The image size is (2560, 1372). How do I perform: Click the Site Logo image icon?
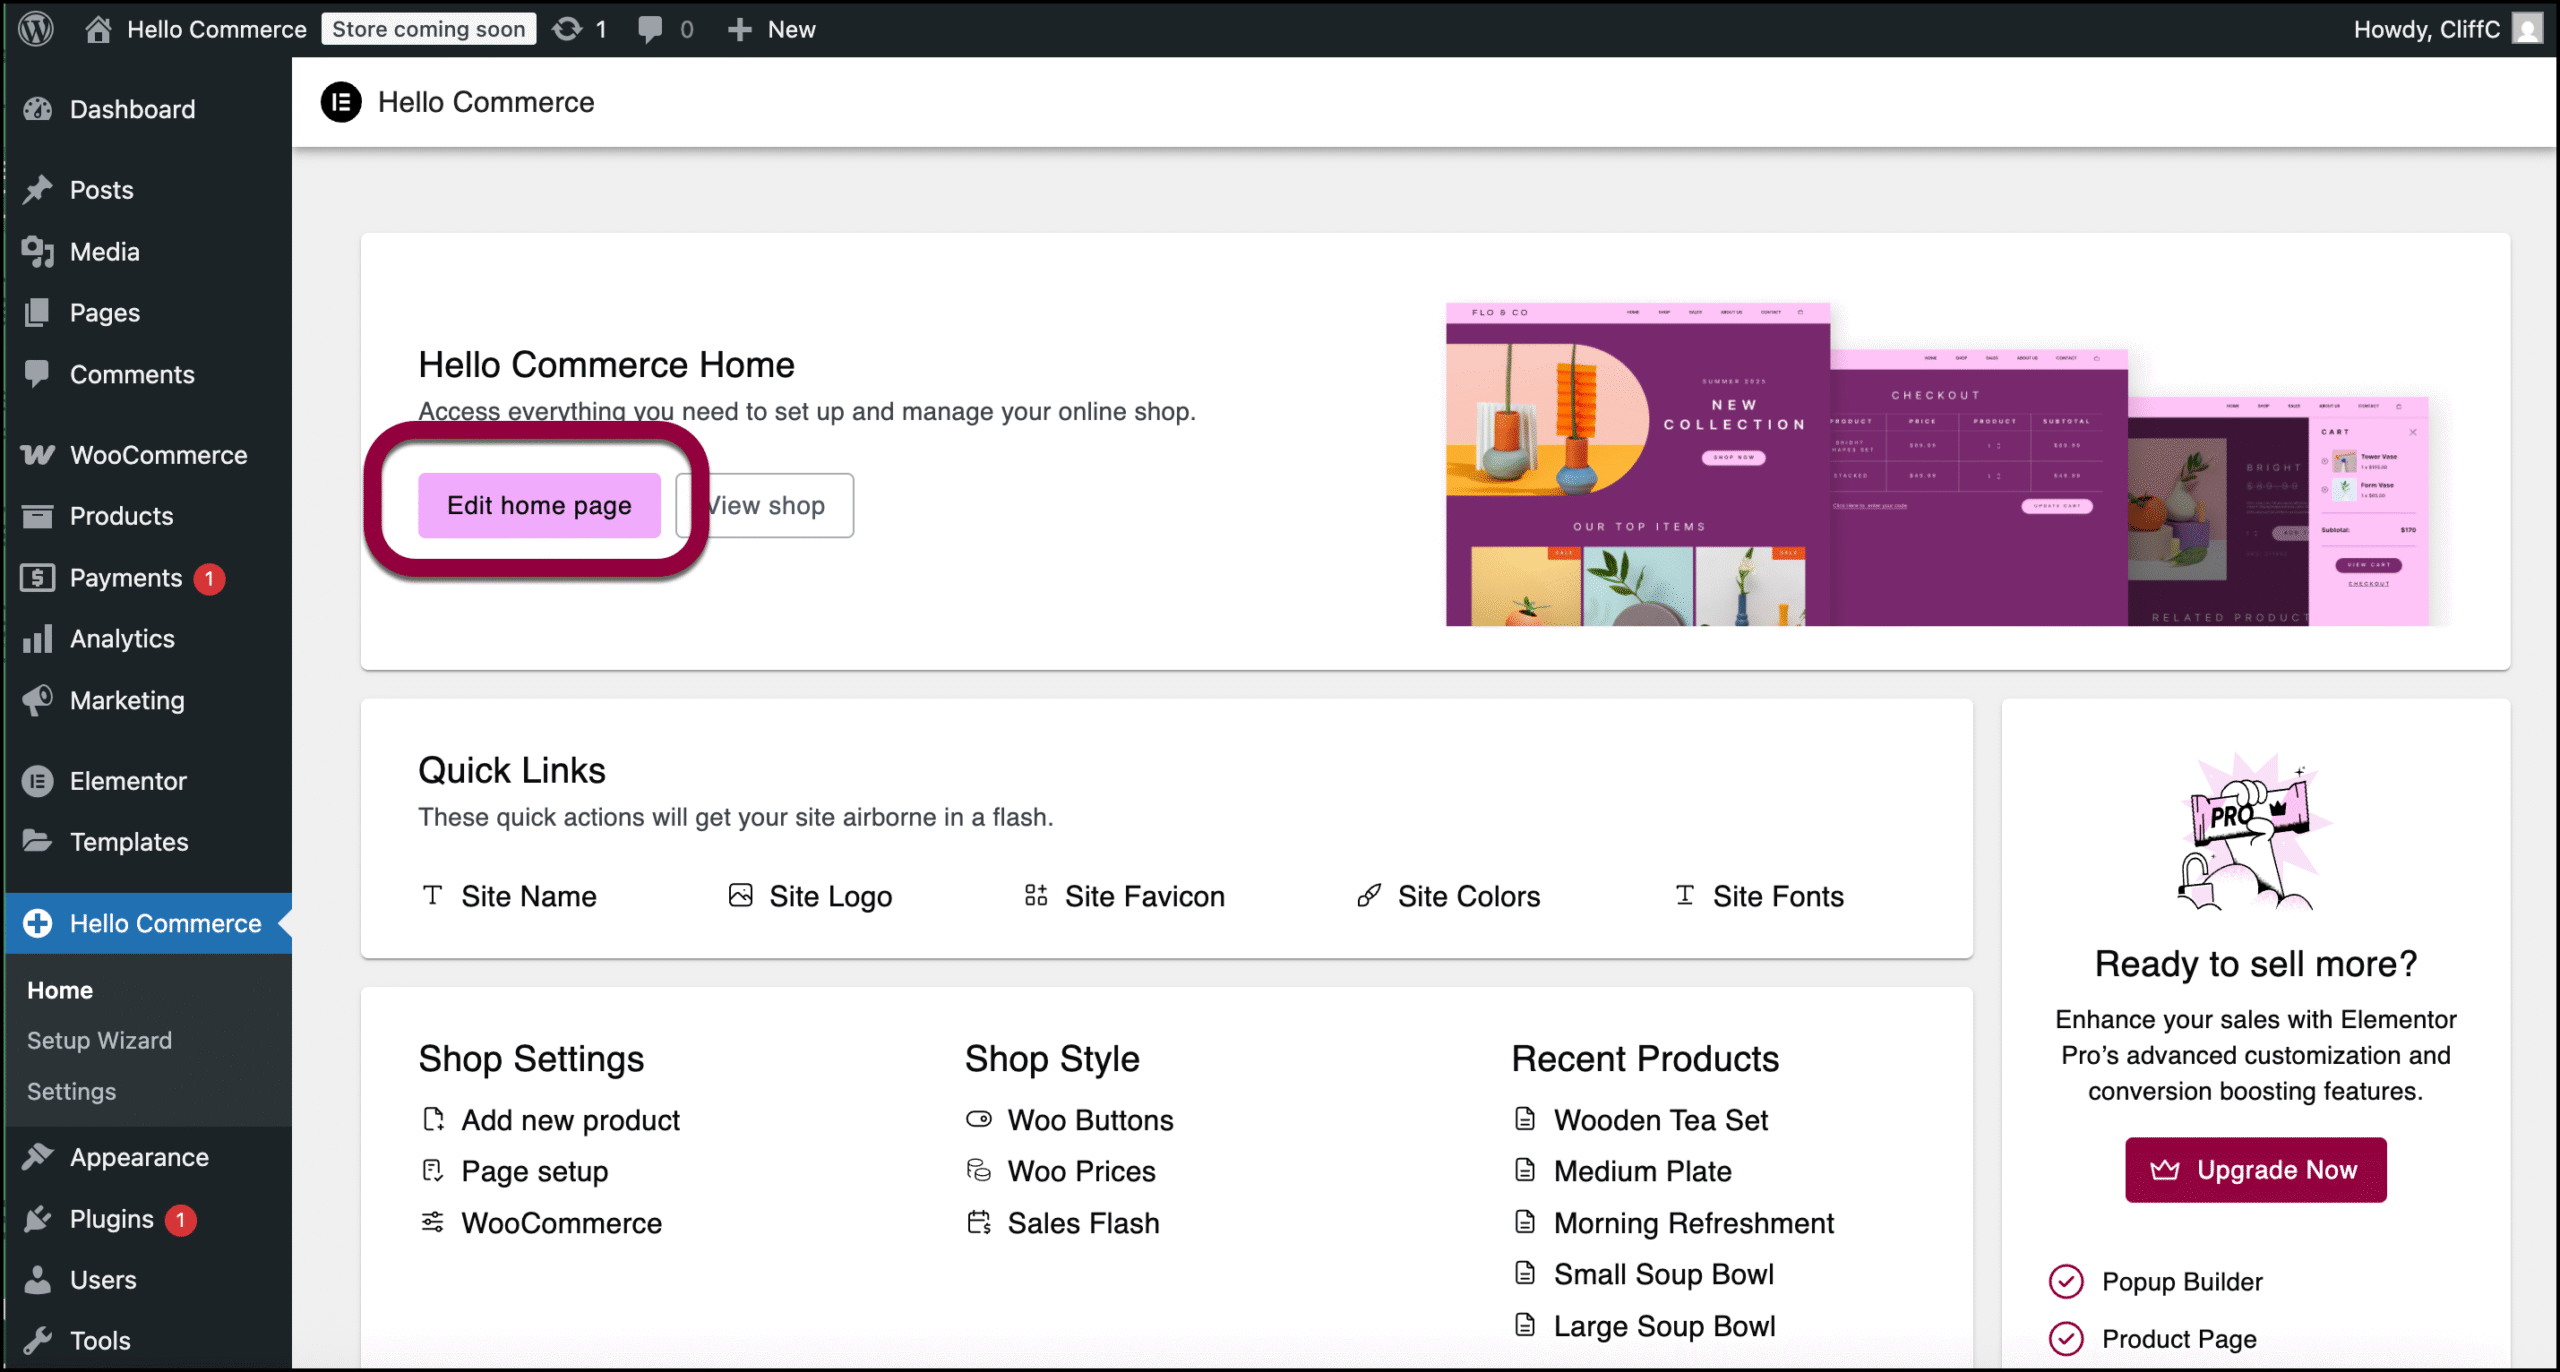[740, 895]
